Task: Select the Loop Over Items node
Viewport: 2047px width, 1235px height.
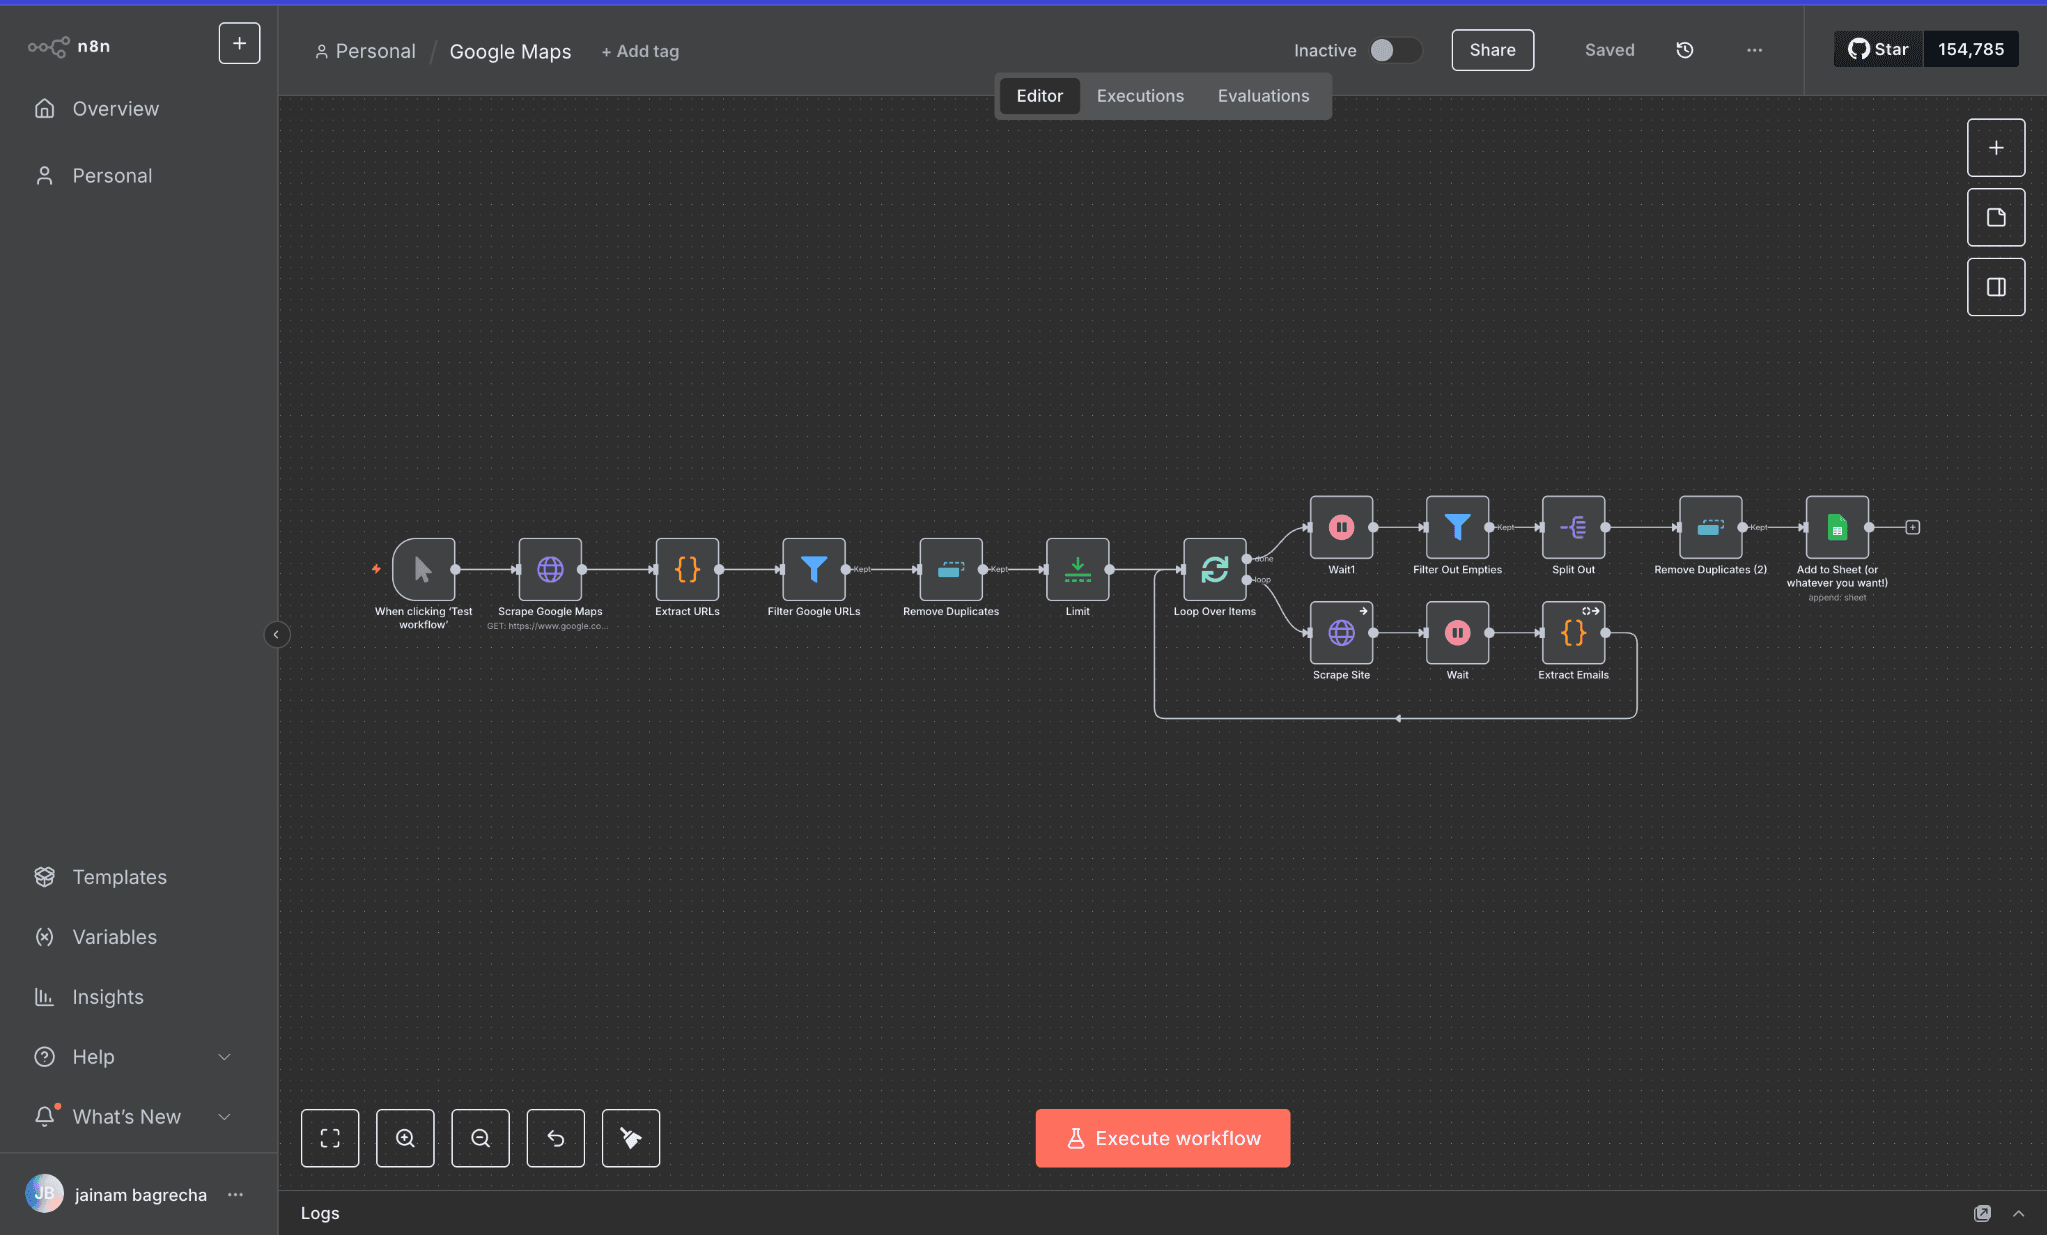Action: [x=1213, y=569]
